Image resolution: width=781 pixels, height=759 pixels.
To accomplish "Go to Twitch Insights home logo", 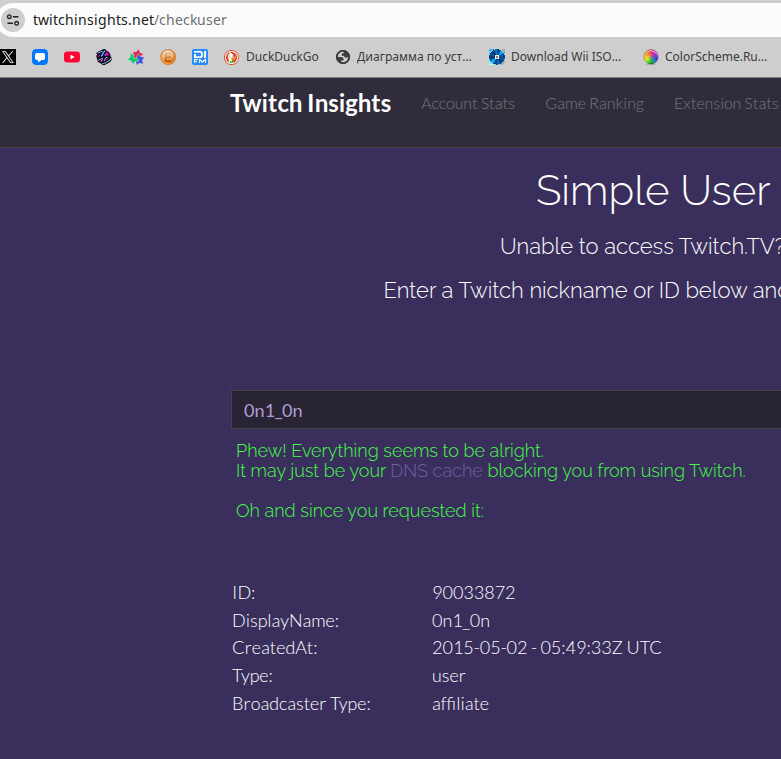I will tap(310, 104).
